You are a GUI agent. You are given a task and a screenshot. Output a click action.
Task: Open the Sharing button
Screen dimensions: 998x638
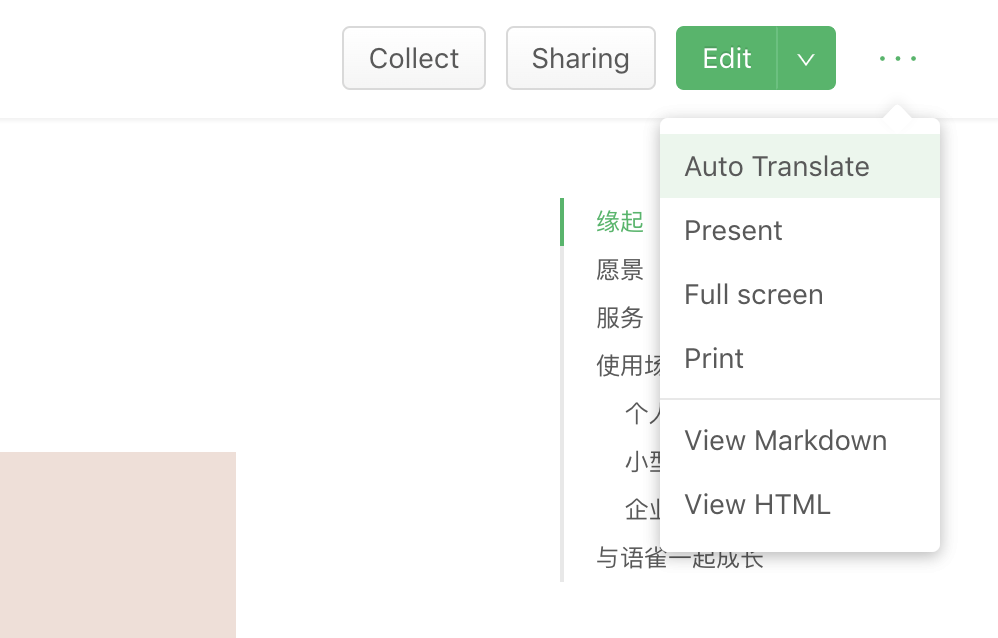click(580, 59)
